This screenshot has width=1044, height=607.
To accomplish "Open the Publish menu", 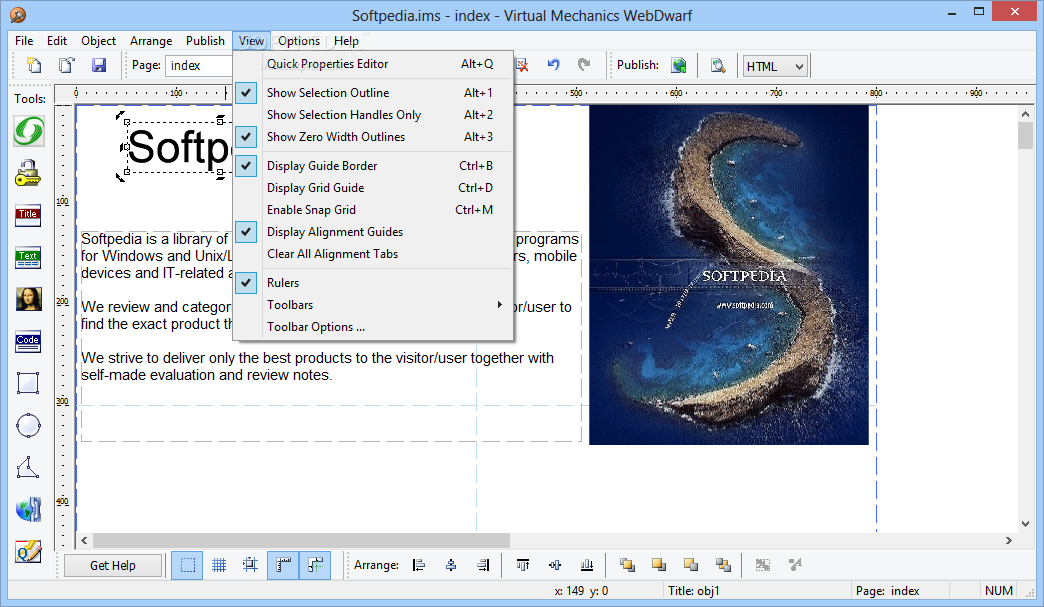I will click(x=205, y=41).
